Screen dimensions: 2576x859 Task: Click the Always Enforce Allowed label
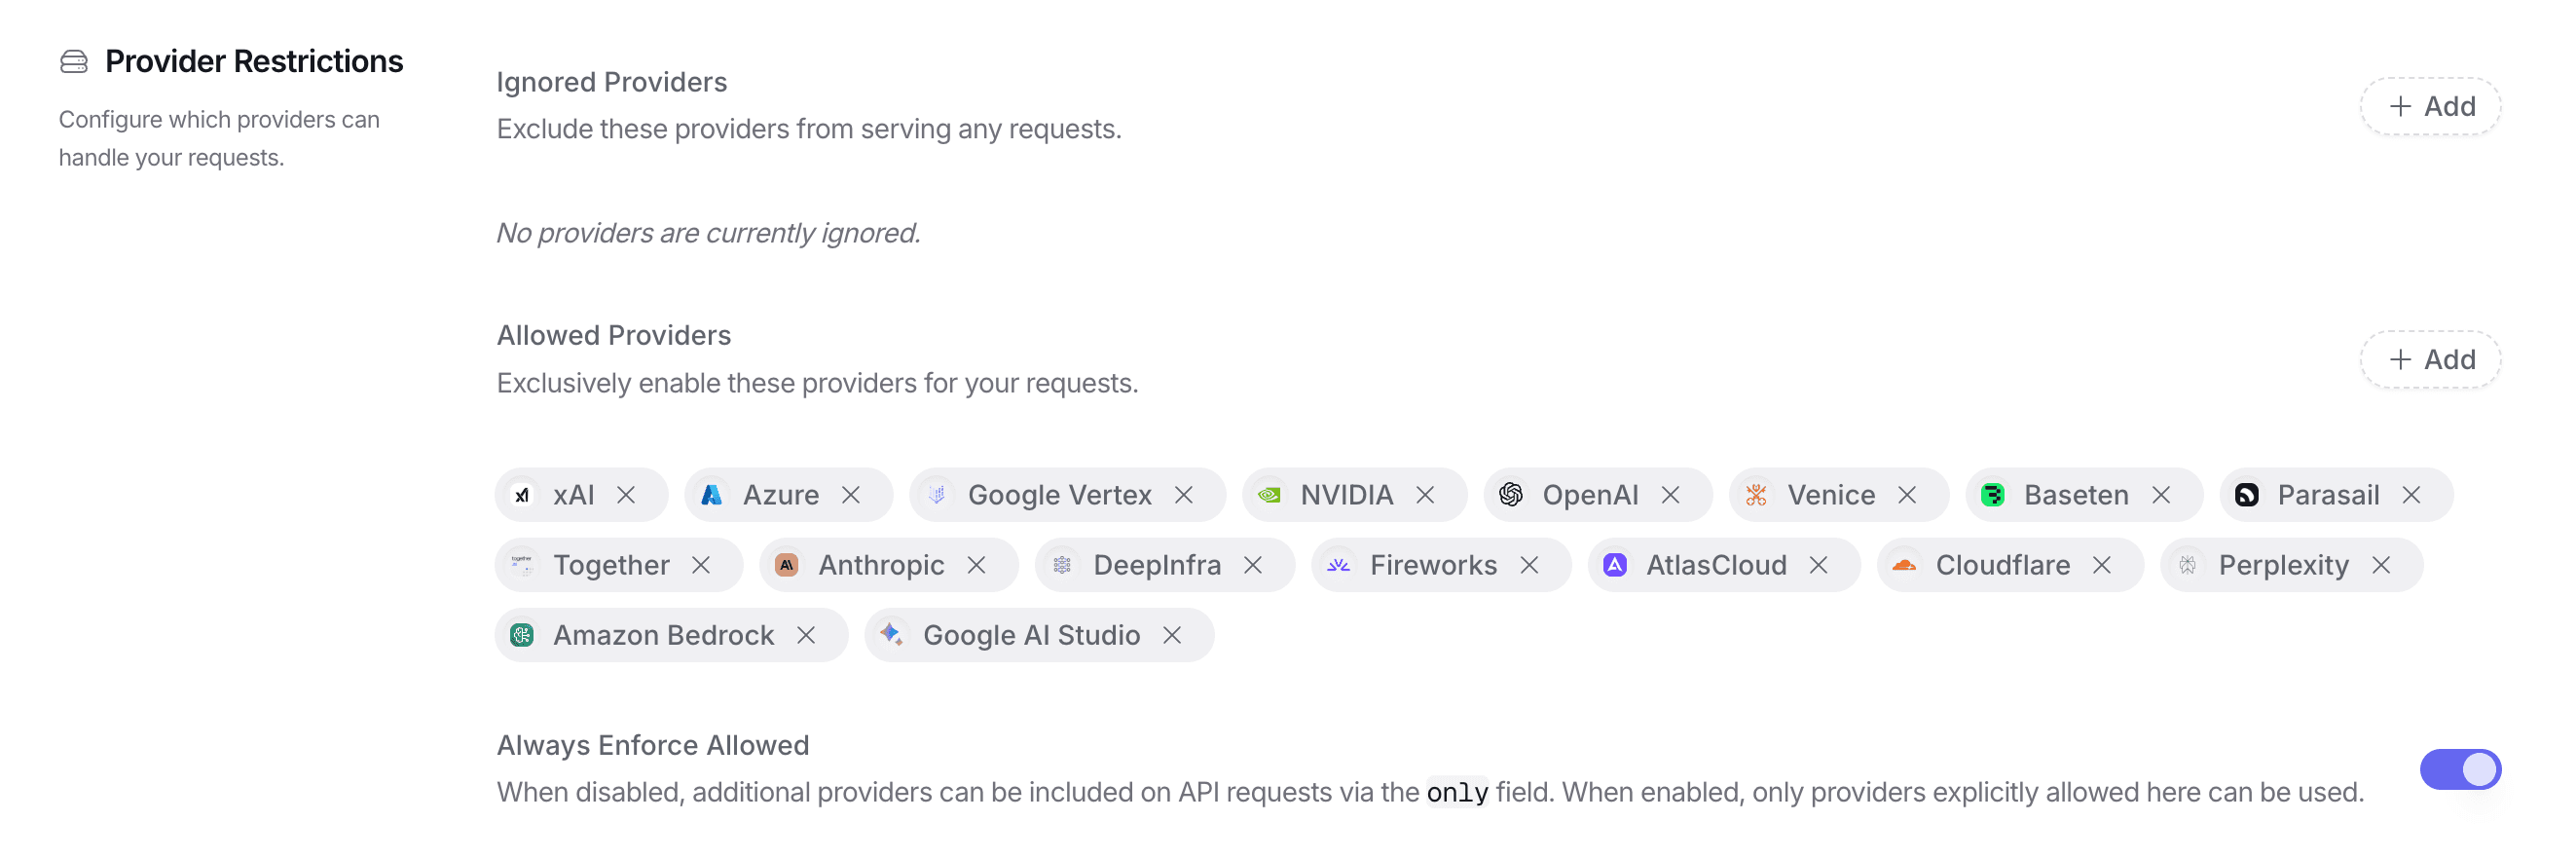(653, 745)
